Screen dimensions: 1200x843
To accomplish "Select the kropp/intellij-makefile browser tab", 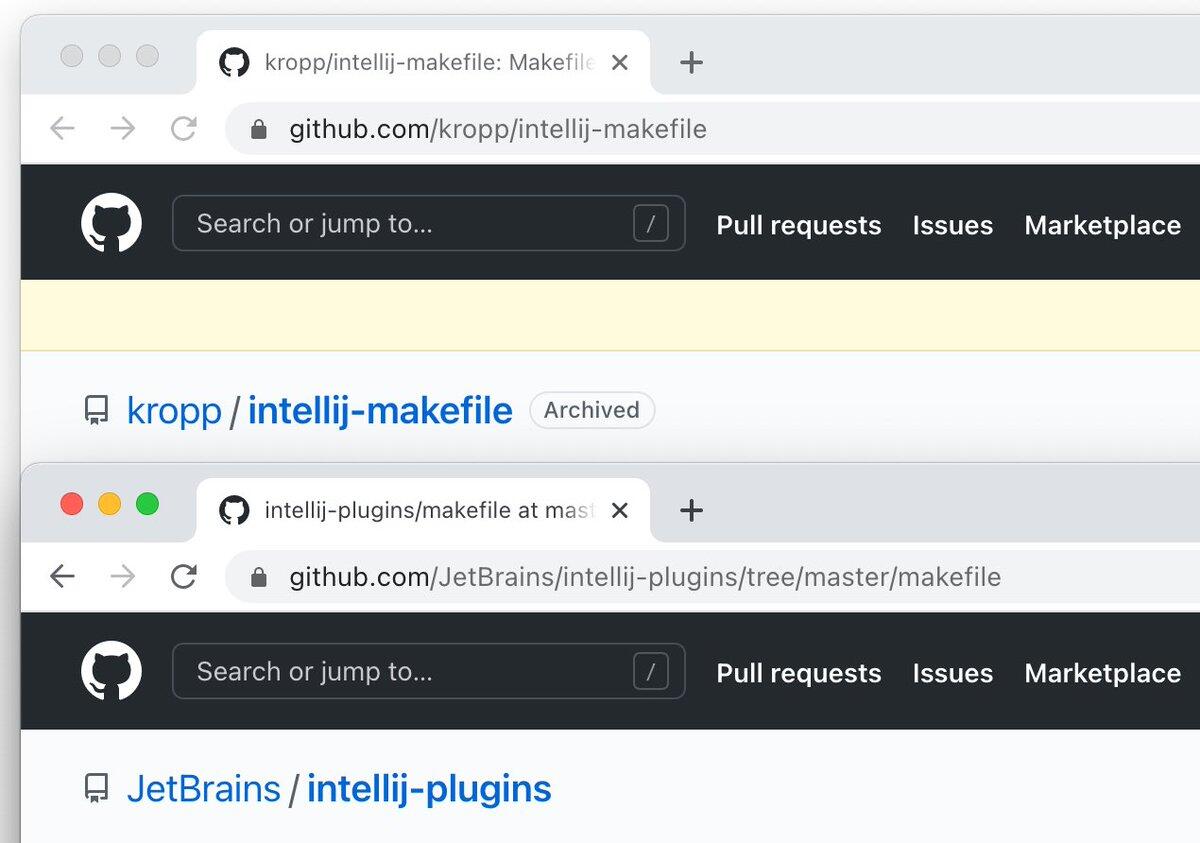I will (x=420, y=63).
